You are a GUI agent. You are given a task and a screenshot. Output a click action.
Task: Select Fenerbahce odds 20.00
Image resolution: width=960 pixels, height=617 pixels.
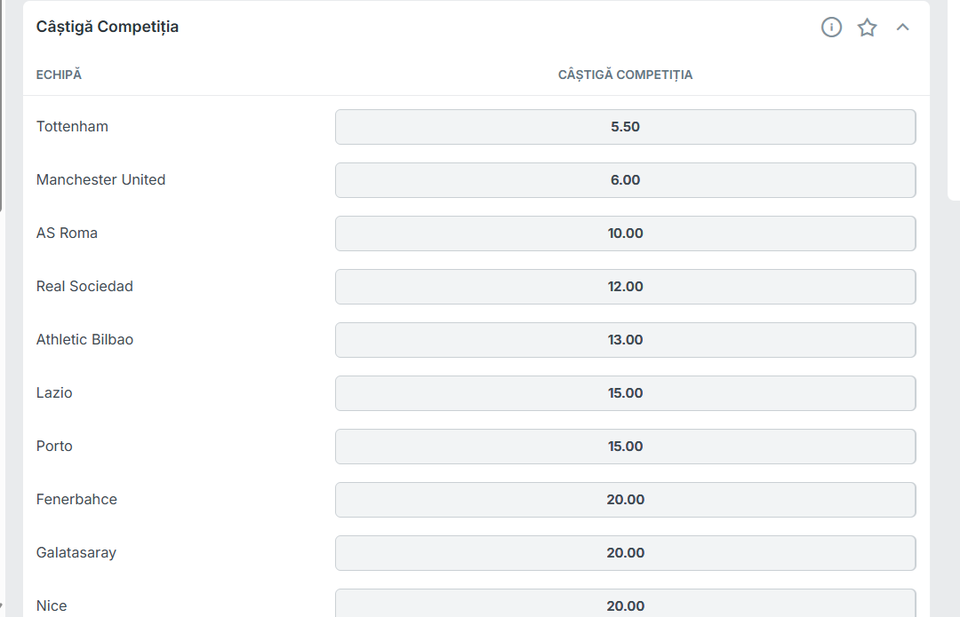click(625, 499)
